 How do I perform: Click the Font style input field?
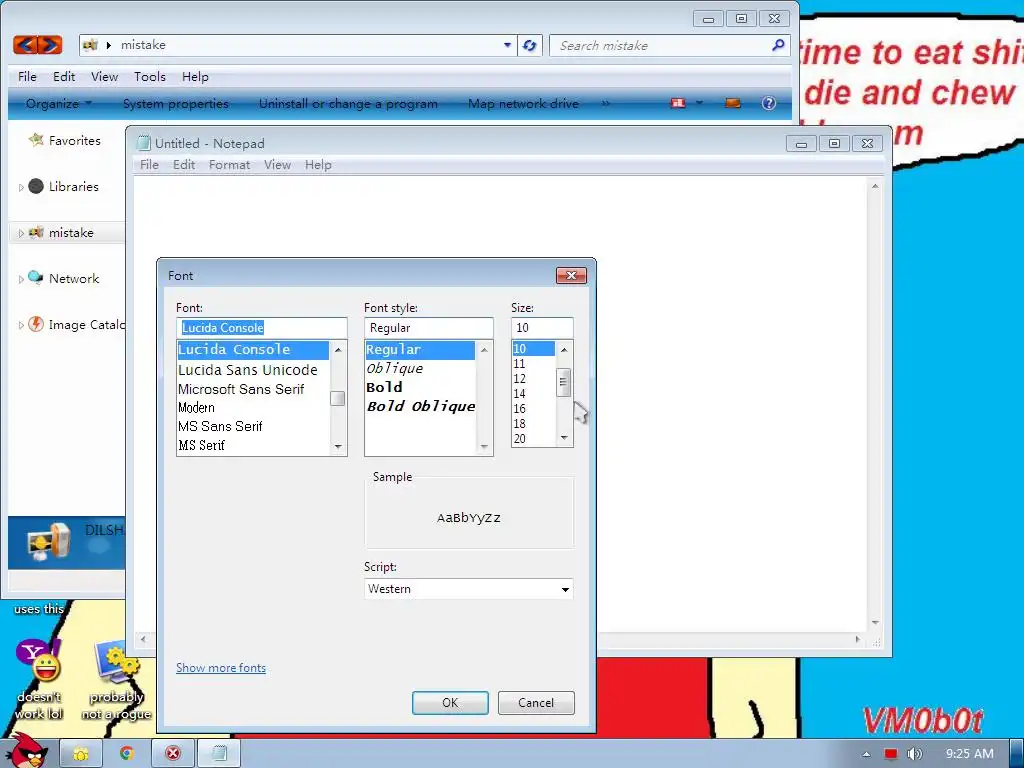[428, 328]
